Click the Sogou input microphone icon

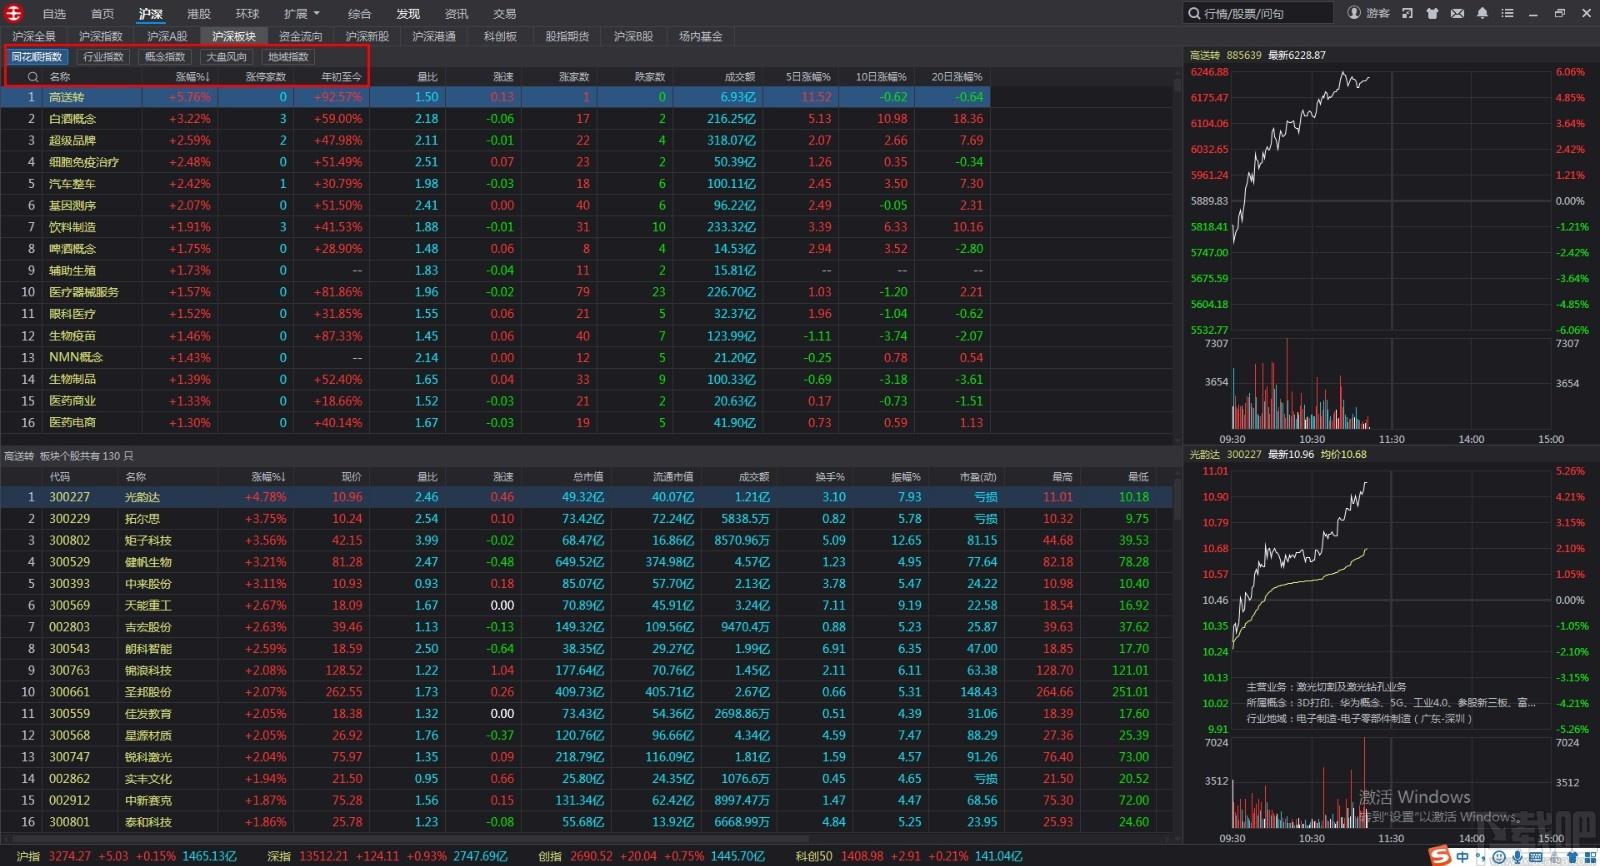(x=1517, y=857)
